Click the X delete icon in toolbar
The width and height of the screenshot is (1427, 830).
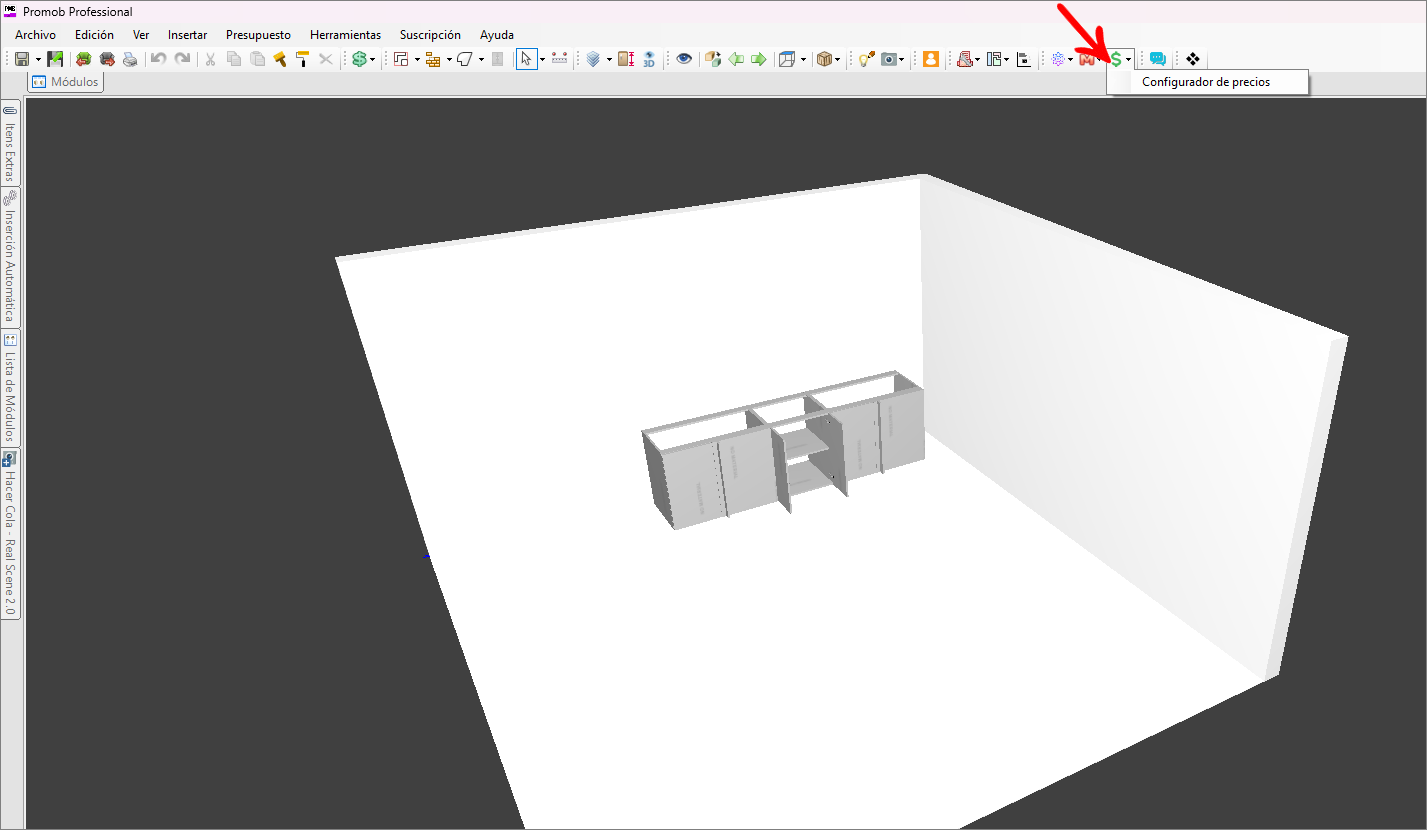point(325,60)
